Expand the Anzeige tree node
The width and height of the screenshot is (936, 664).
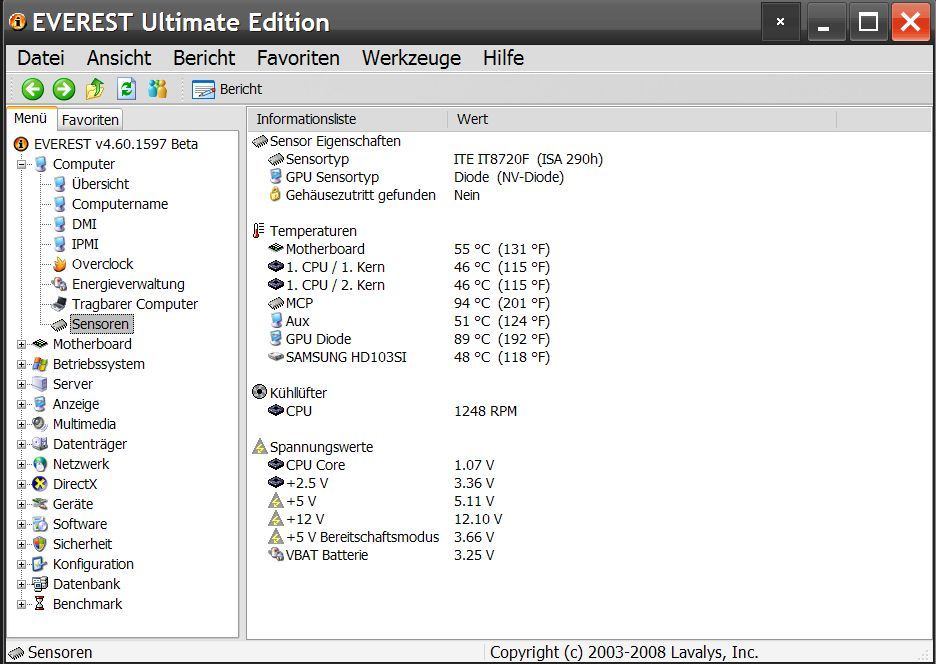pyautogui.click(x=21, y=404)
